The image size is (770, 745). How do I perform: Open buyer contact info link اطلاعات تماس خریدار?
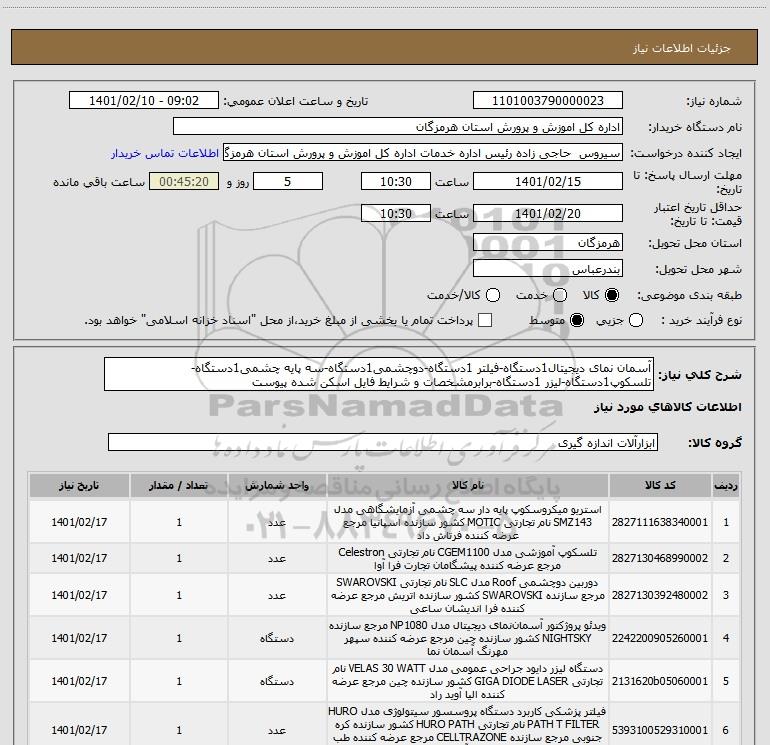pyautogui.click(x=165, y=153)
